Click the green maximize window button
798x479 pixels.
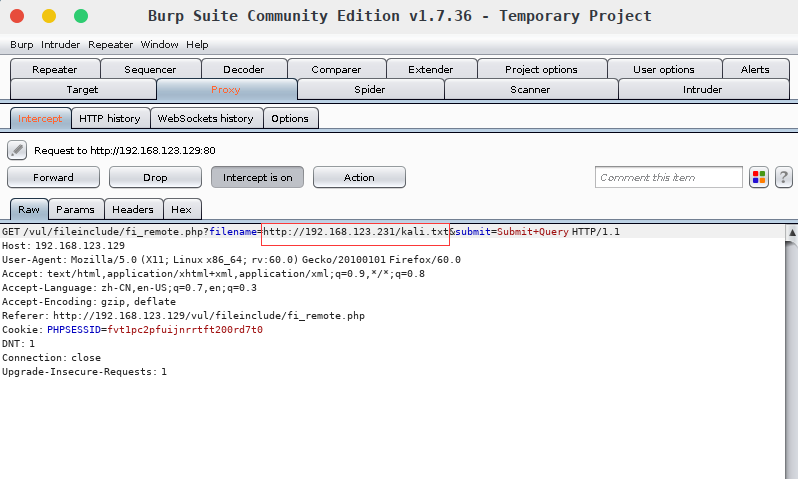pyautogui.click(x=81, y=16)
